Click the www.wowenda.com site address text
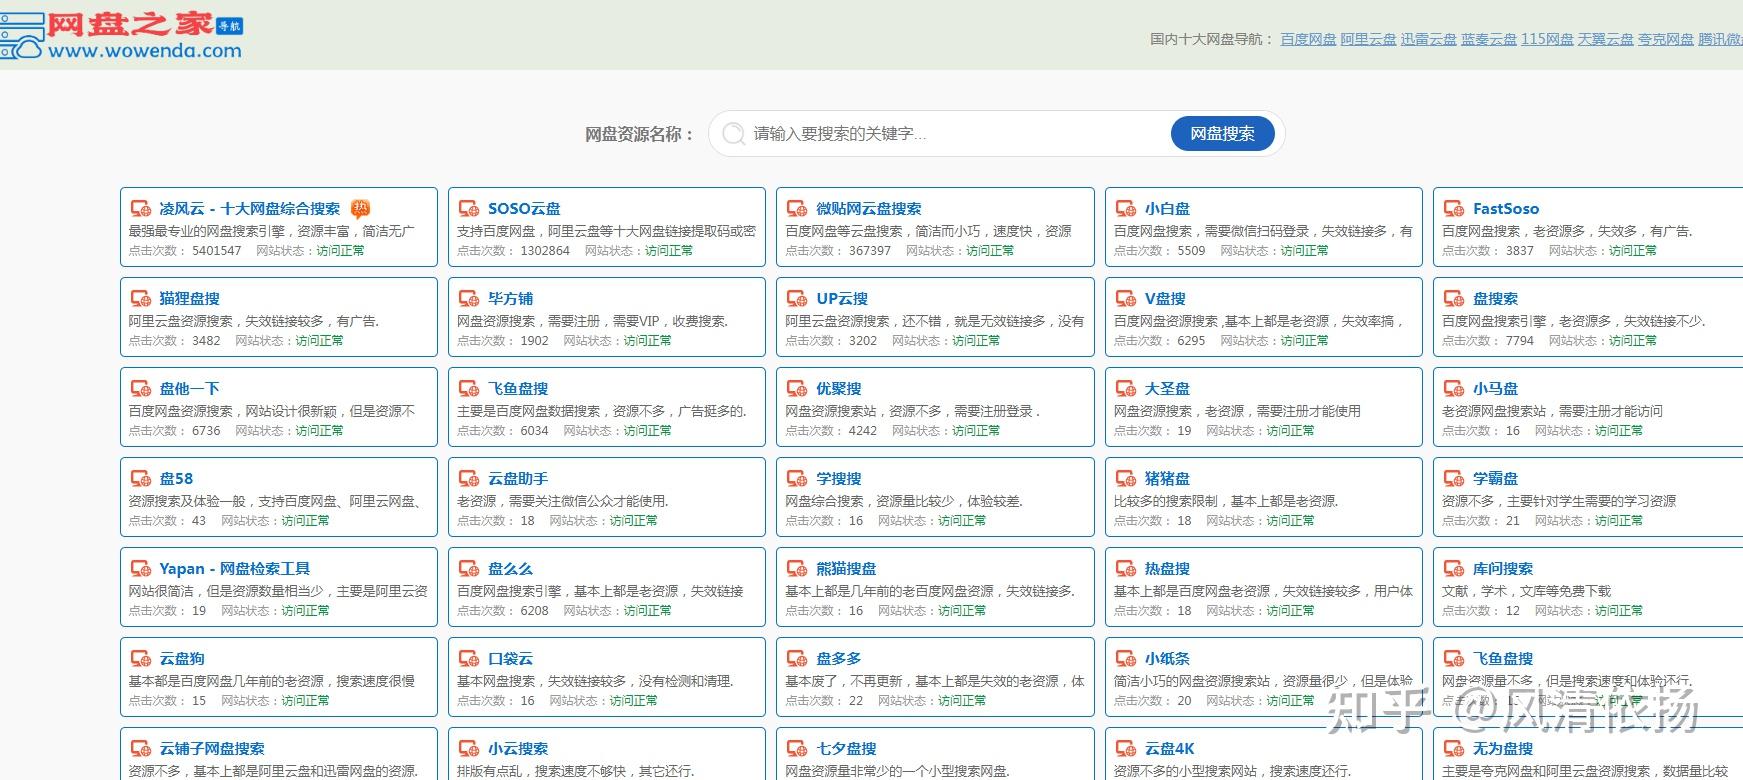Screen dimensions: 1743x780 [145, 51]
